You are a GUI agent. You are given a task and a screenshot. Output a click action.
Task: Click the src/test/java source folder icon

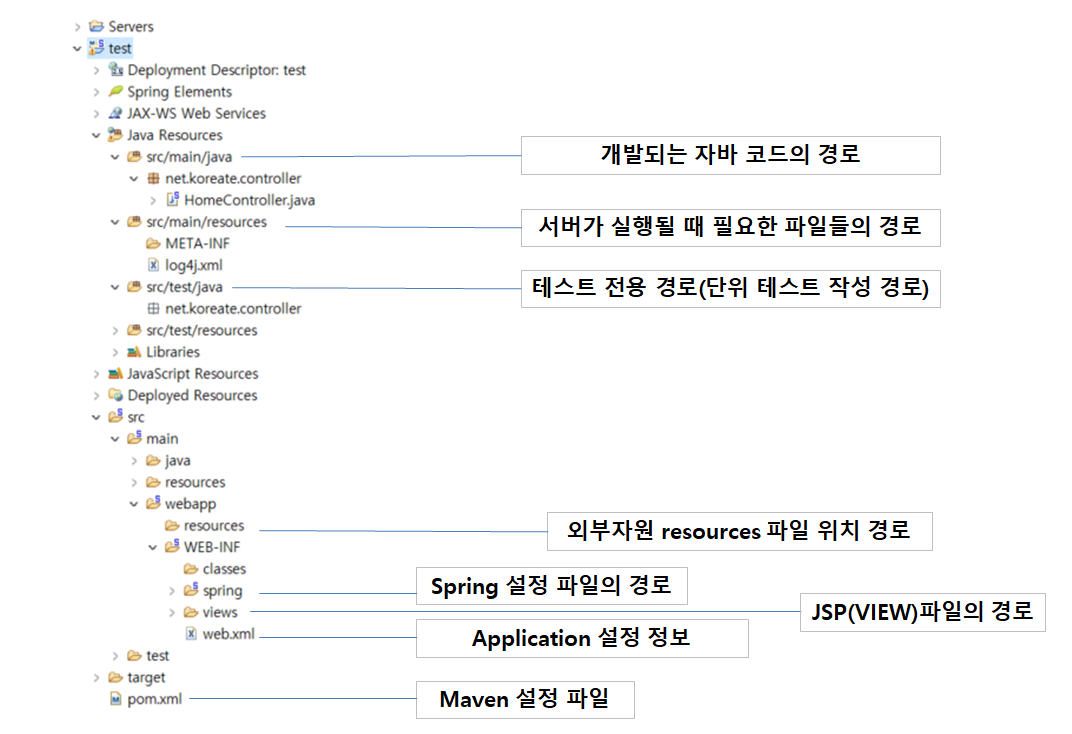(x=135, y=286)
